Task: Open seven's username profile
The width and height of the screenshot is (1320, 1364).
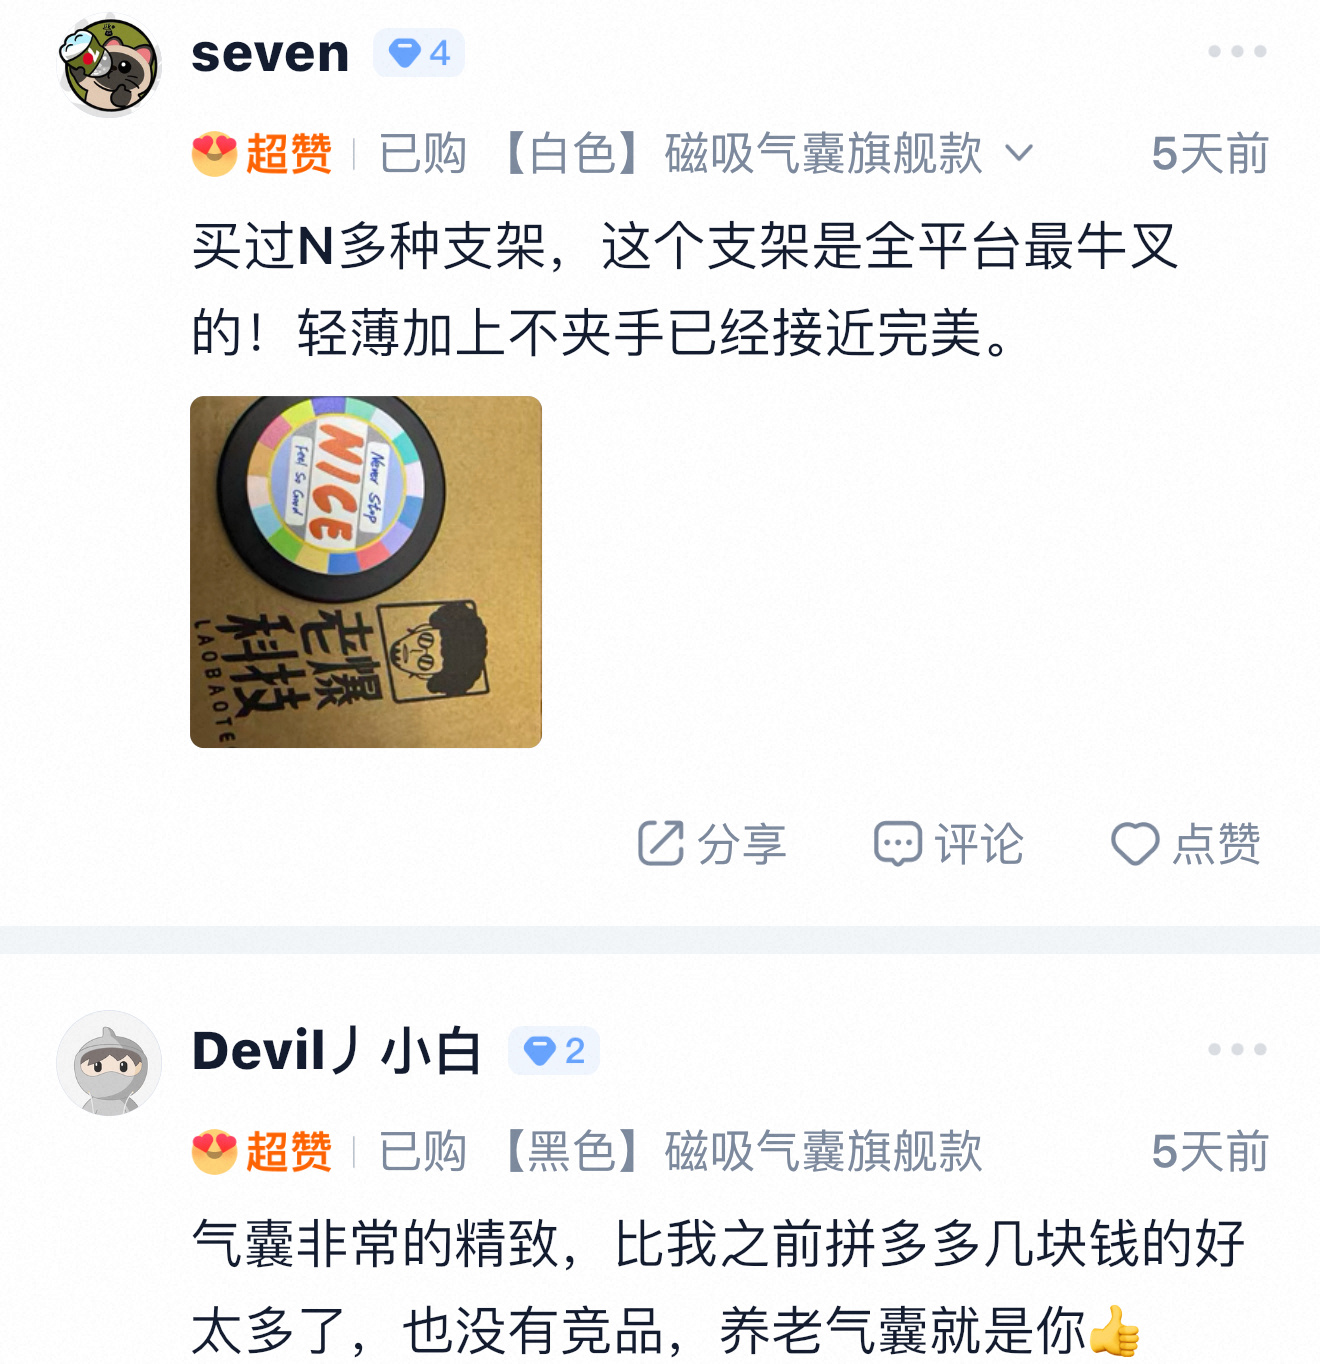Action: tap(270, 53)
